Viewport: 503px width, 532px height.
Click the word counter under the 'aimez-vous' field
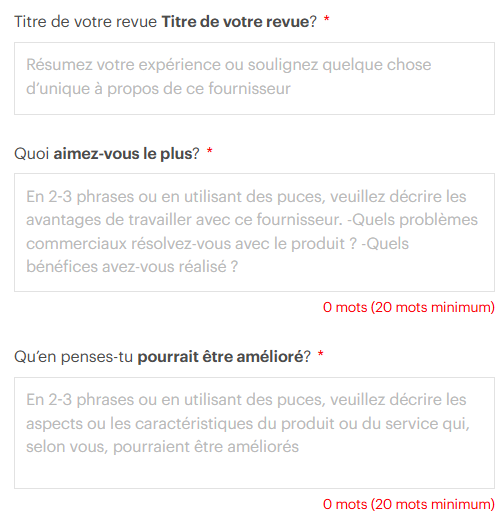pyautogui.click(x=409, y=307)
